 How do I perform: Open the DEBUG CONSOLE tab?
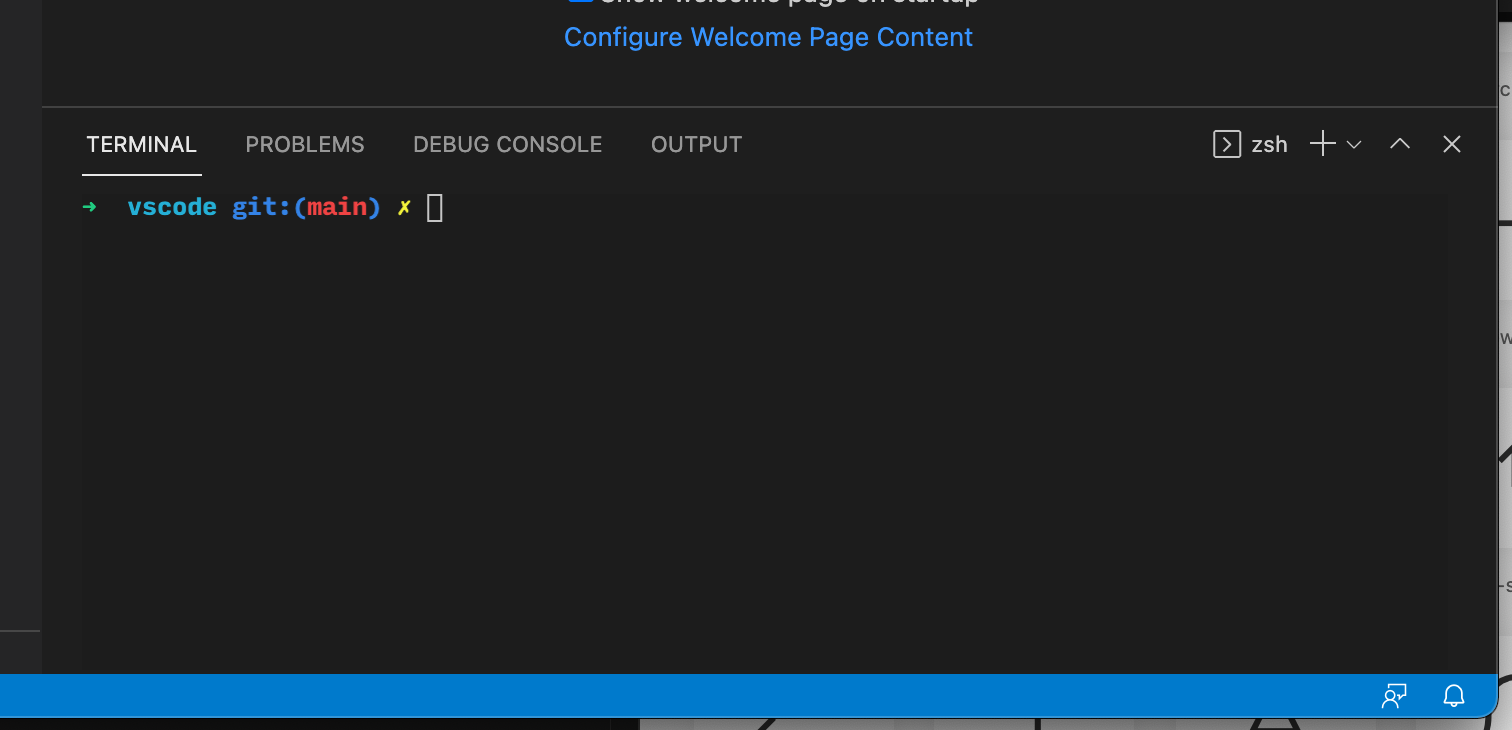click(x=507, y=144)
